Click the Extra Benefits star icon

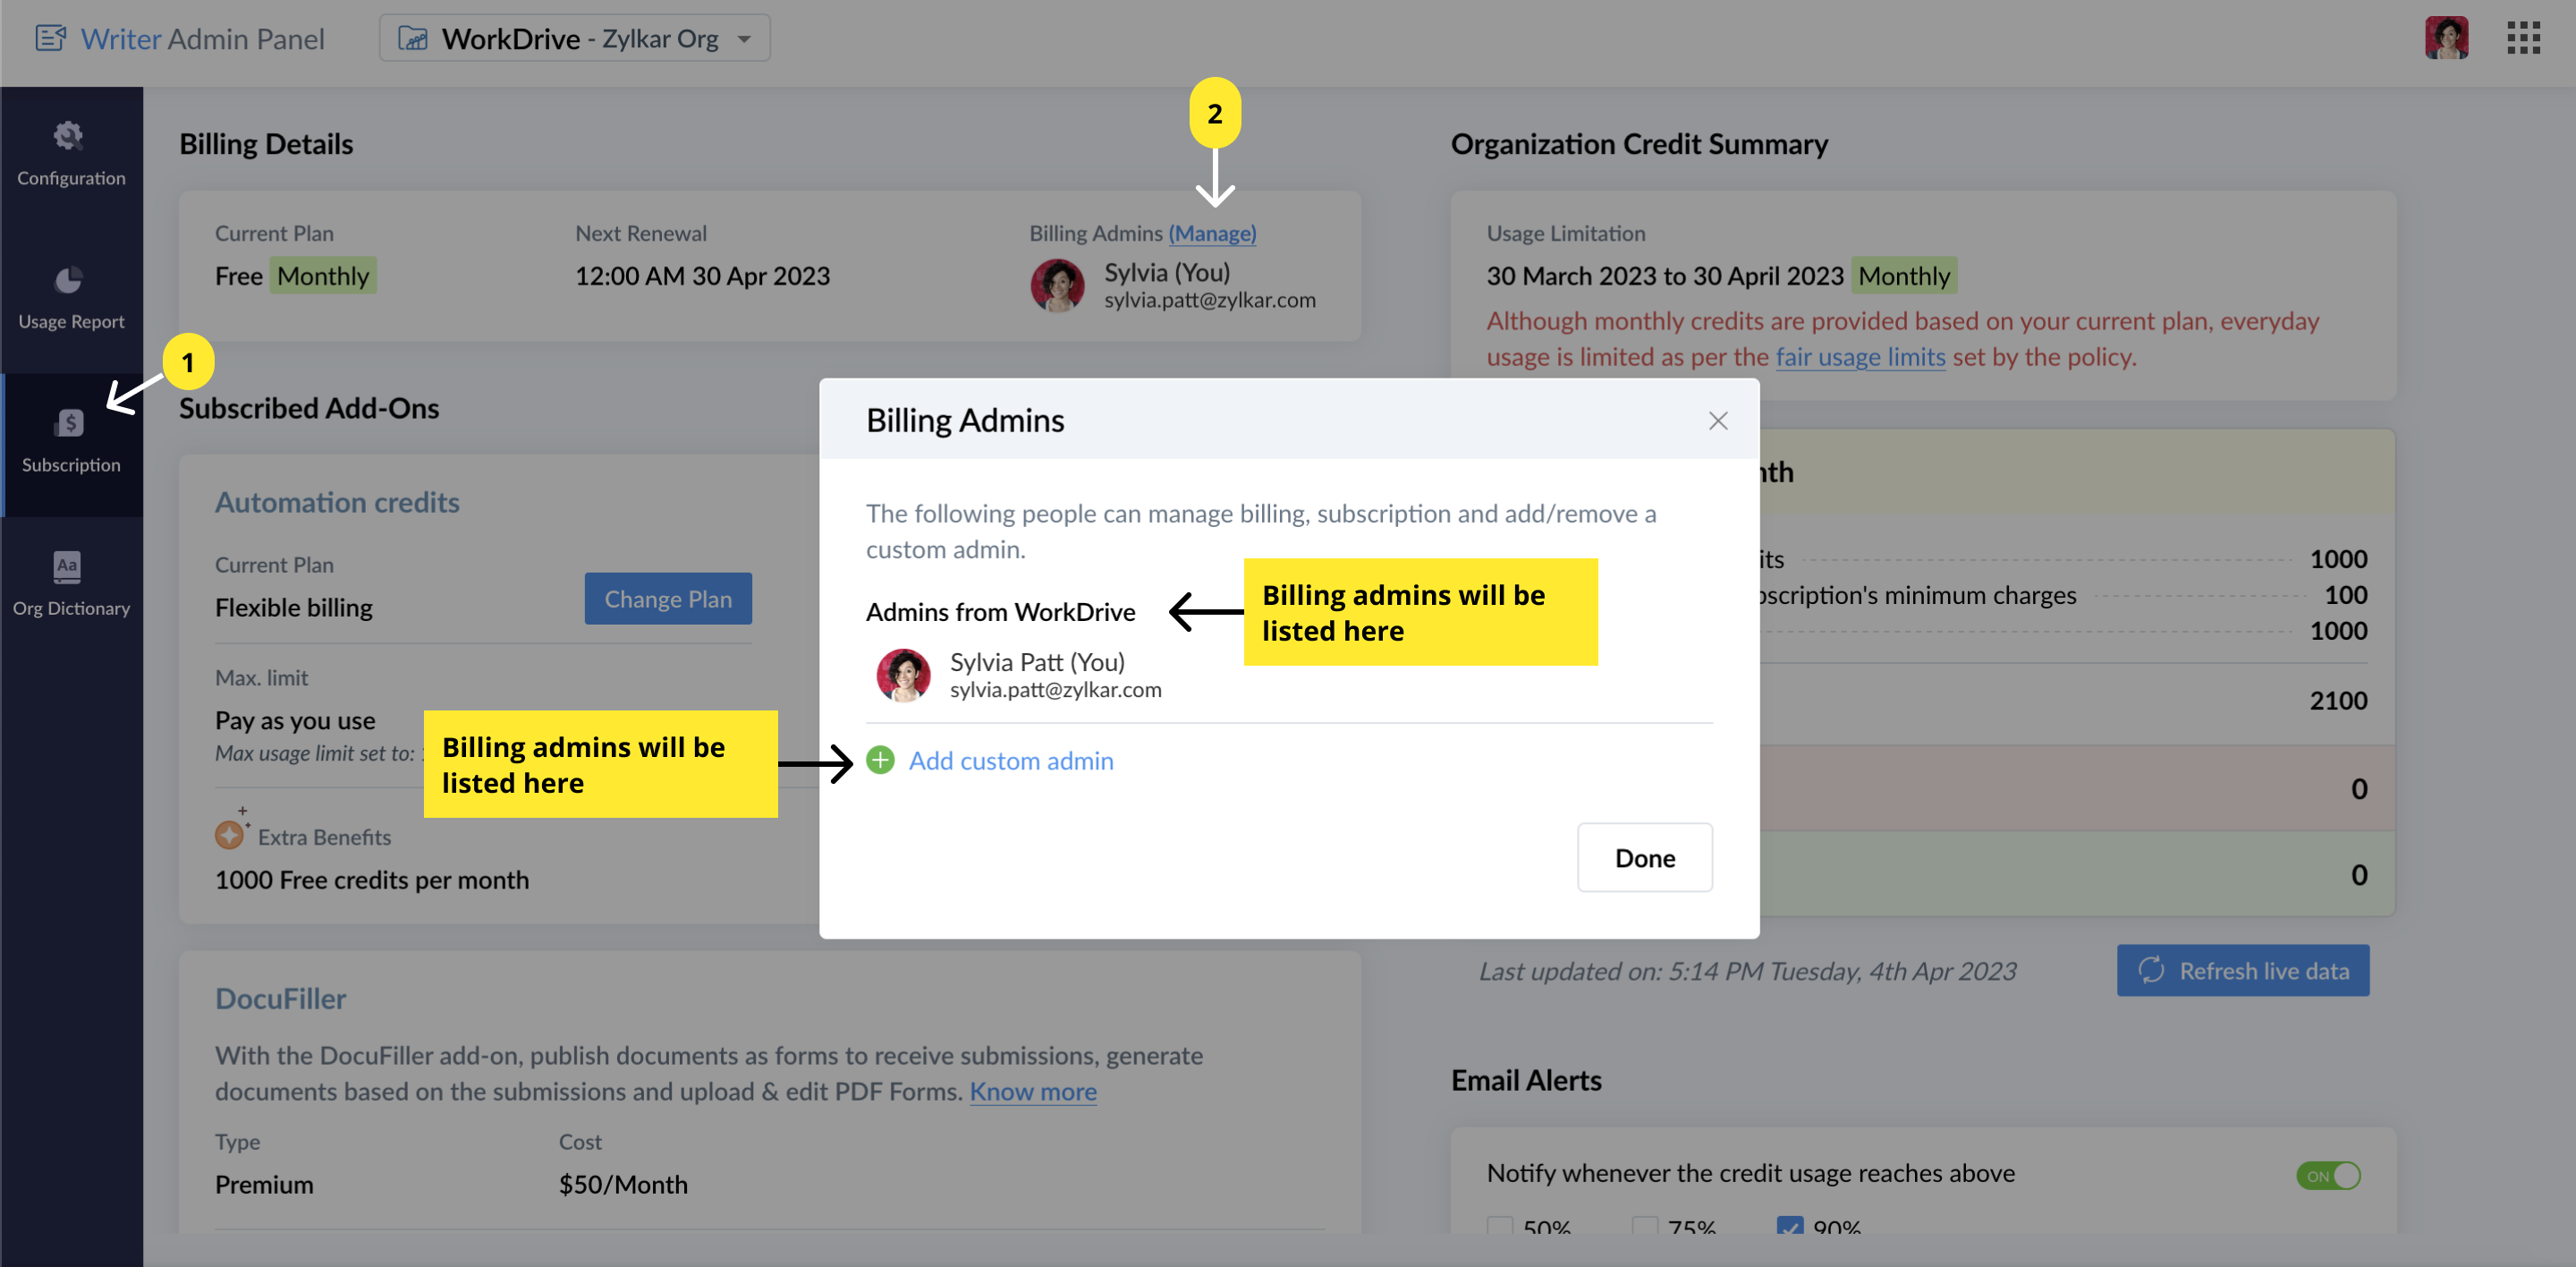231,831
